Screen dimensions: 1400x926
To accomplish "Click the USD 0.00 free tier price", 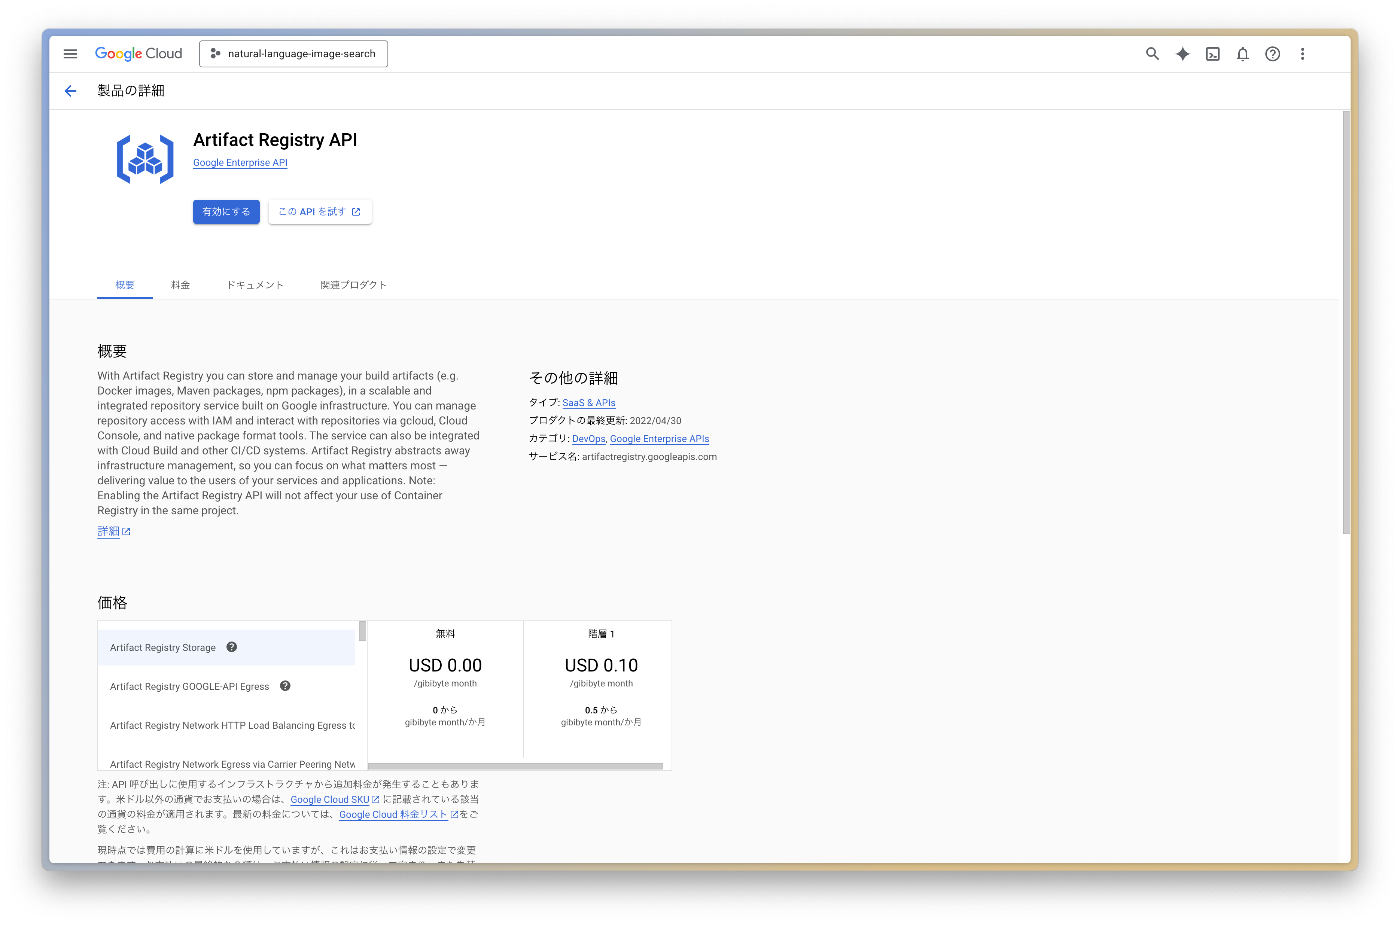I will [x=445, y=666].
